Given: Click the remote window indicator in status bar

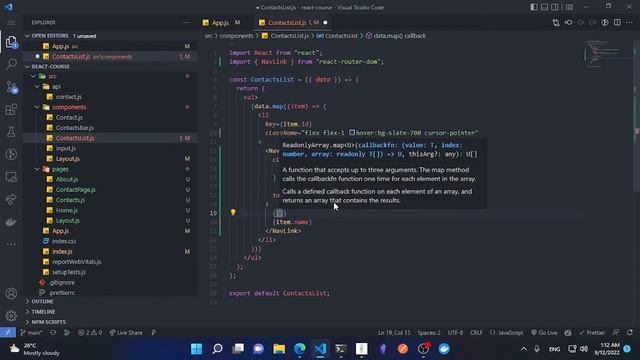Looking at the screenshot, I should (x=8, y=332).
